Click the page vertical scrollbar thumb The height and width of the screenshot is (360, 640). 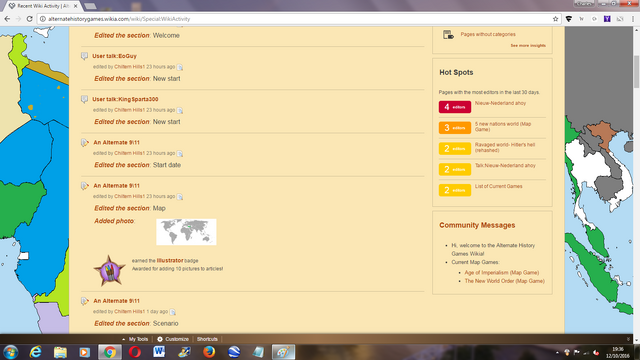(636, 71)
